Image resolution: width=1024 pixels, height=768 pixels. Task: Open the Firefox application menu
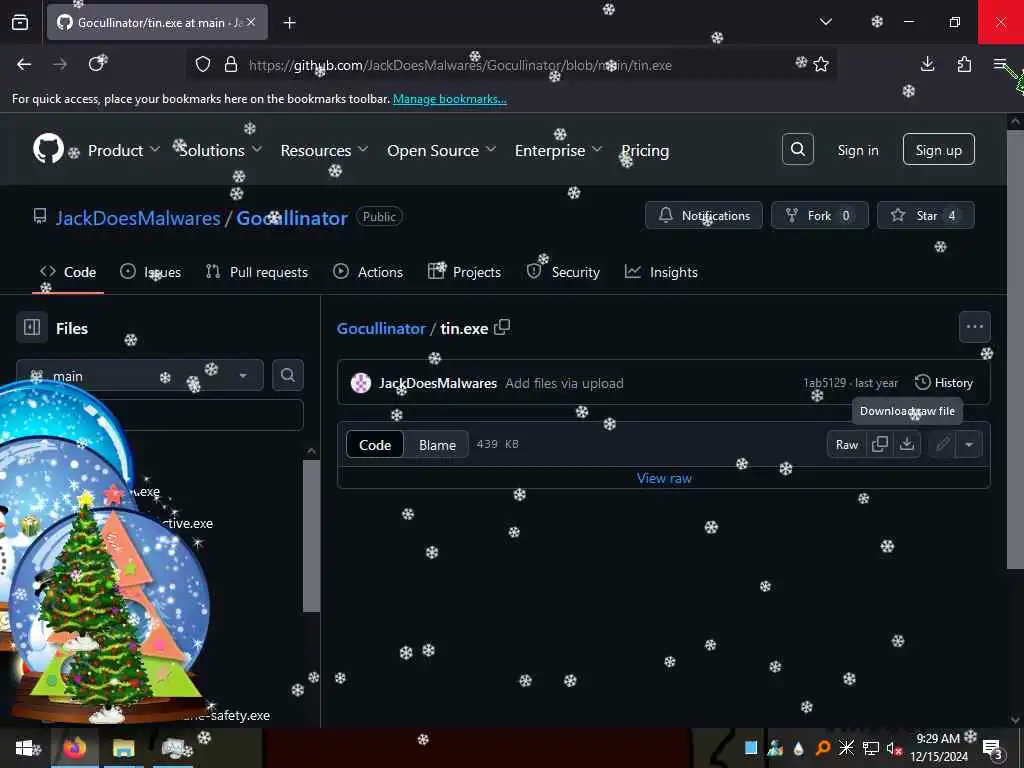1000,64
